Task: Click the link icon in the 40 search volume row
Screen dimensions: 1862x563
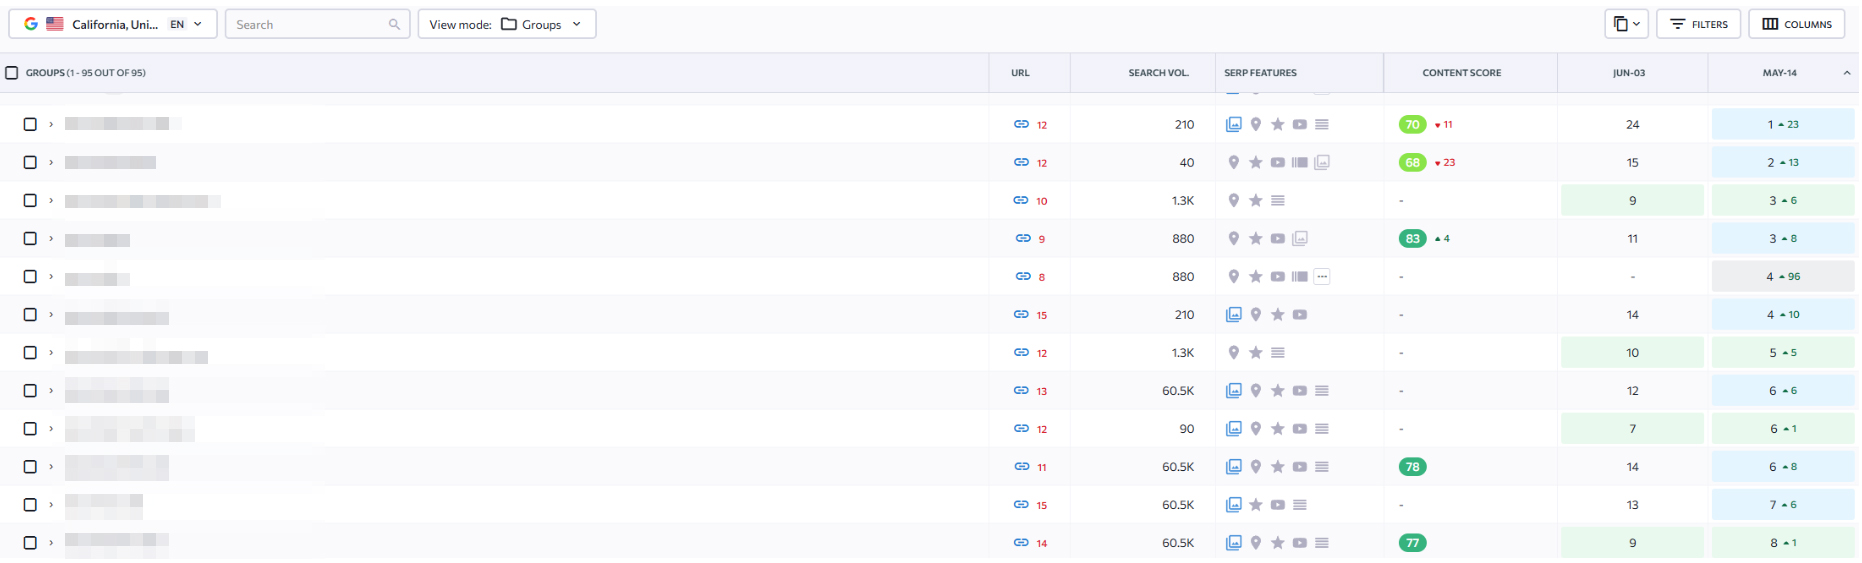Action: pyautogui.click(x=1020, y=162)
